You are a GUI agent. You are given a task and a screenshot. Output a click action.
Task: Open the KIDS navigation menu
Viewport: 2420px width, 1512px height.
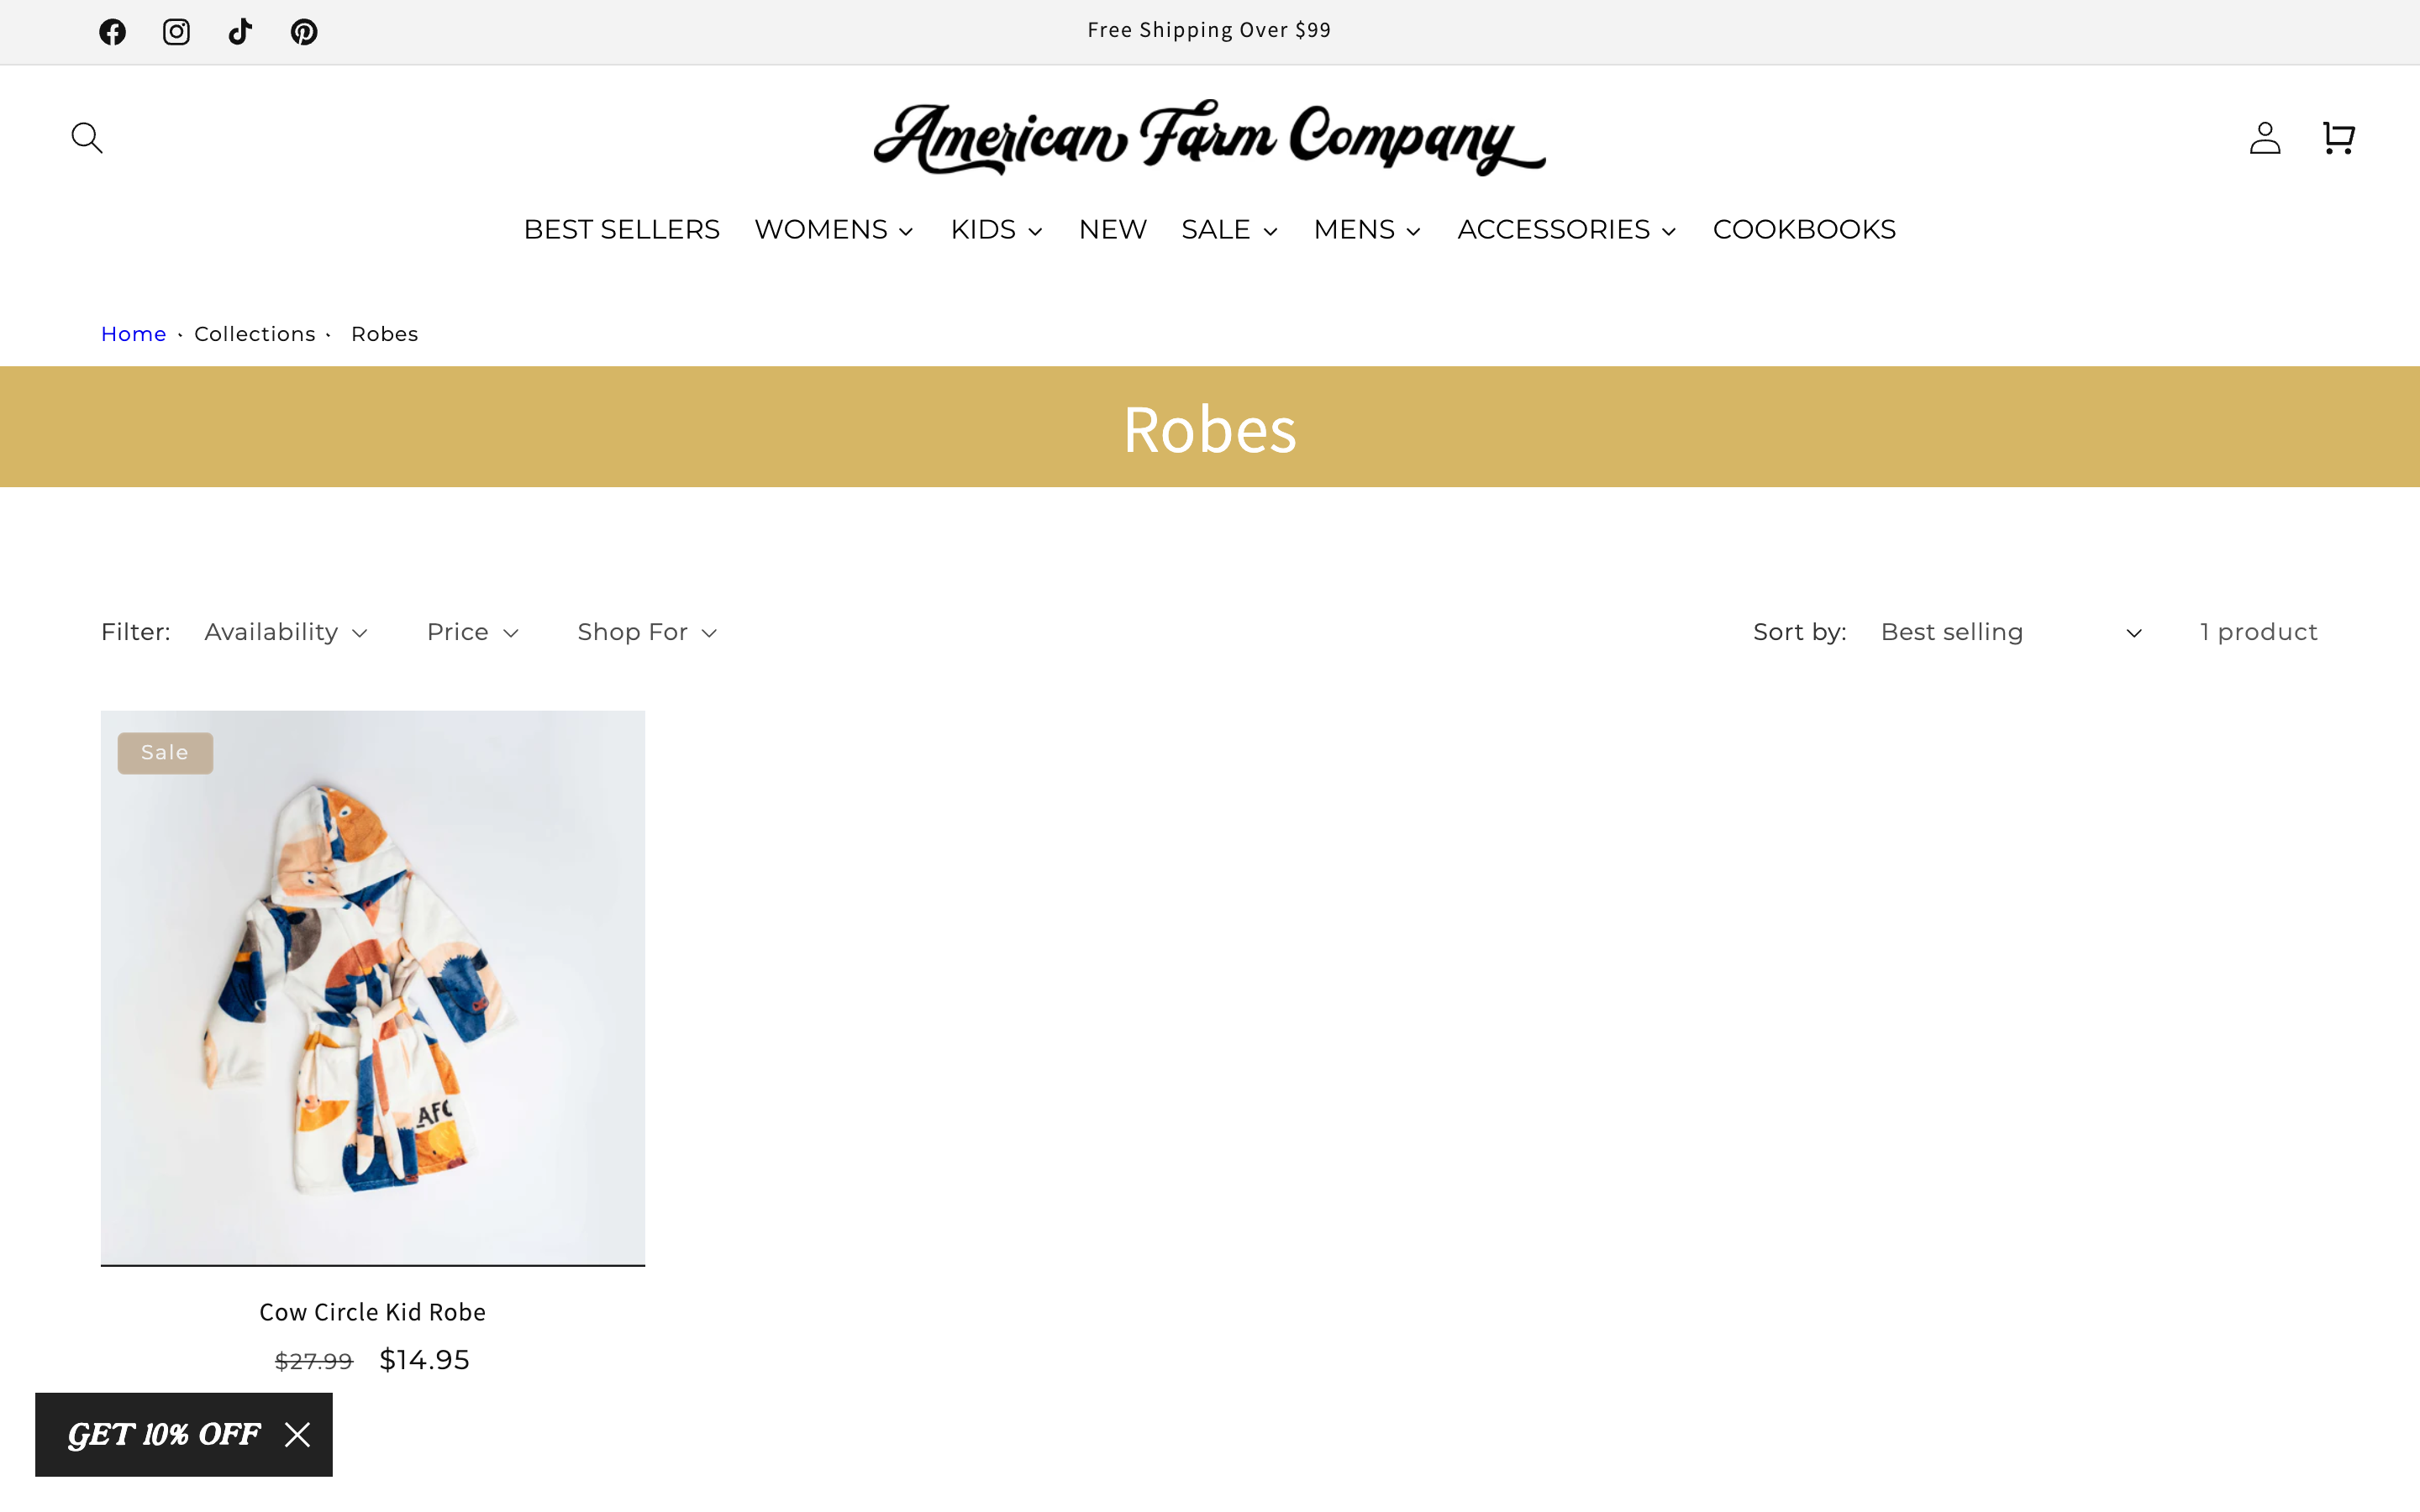pyautogui.click(x=997, y=230)
